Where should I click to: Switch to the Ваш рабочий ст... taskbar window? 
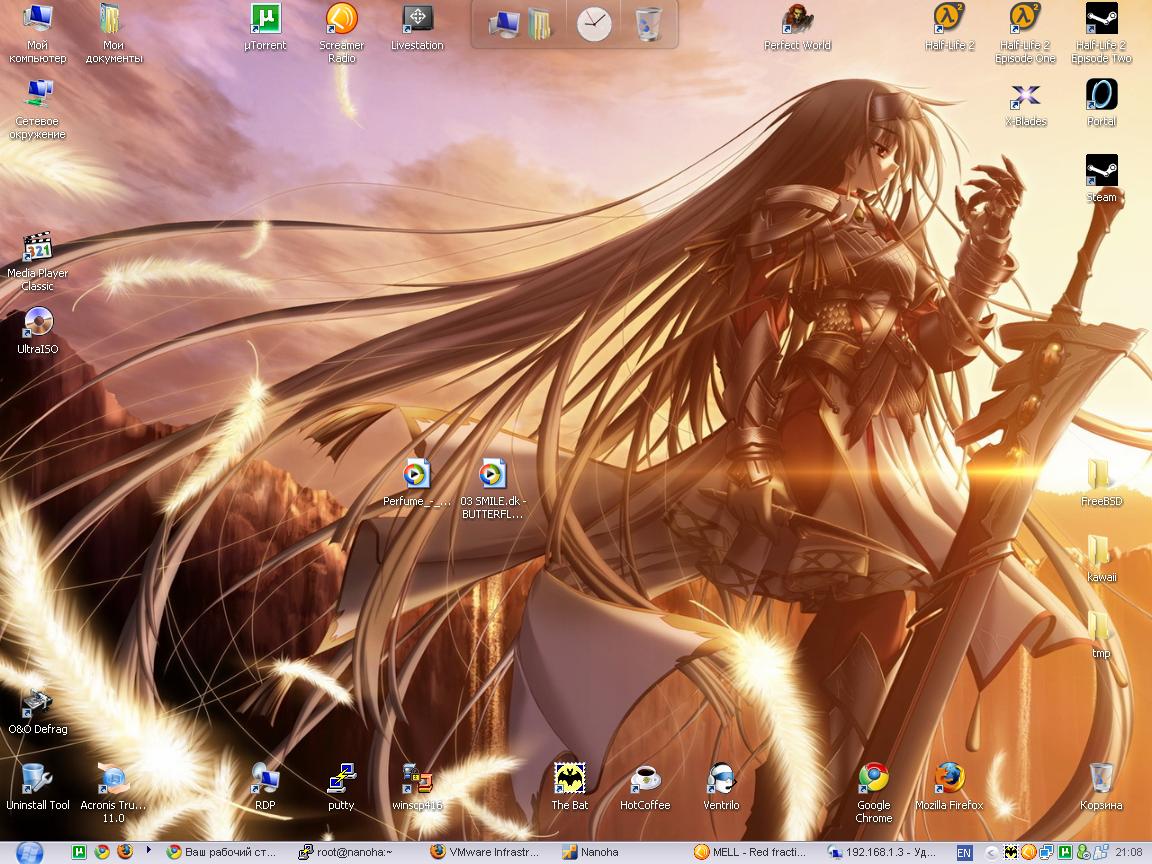[223, 852]
